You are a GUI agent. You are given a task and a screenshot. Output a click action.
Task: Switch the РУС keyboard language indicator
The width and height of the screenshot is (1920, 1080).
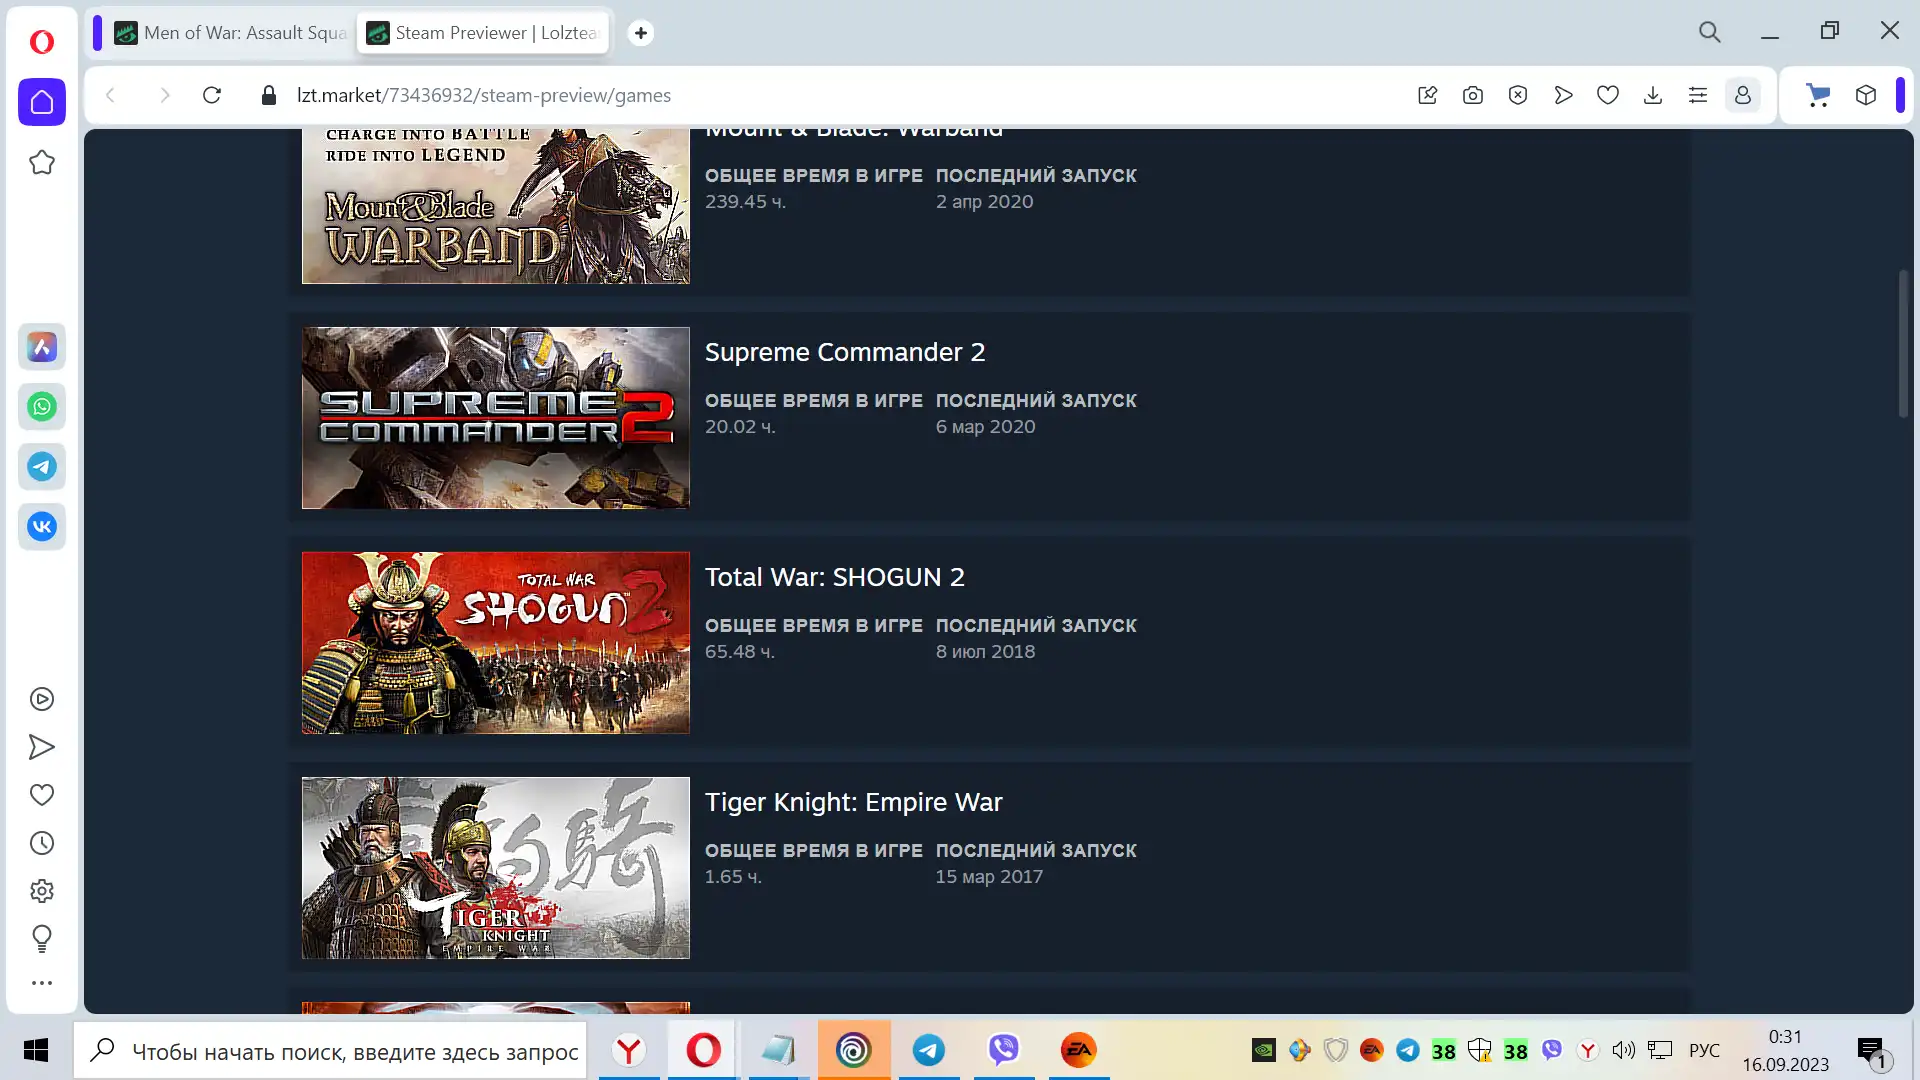click(x=1705, y=1050)
